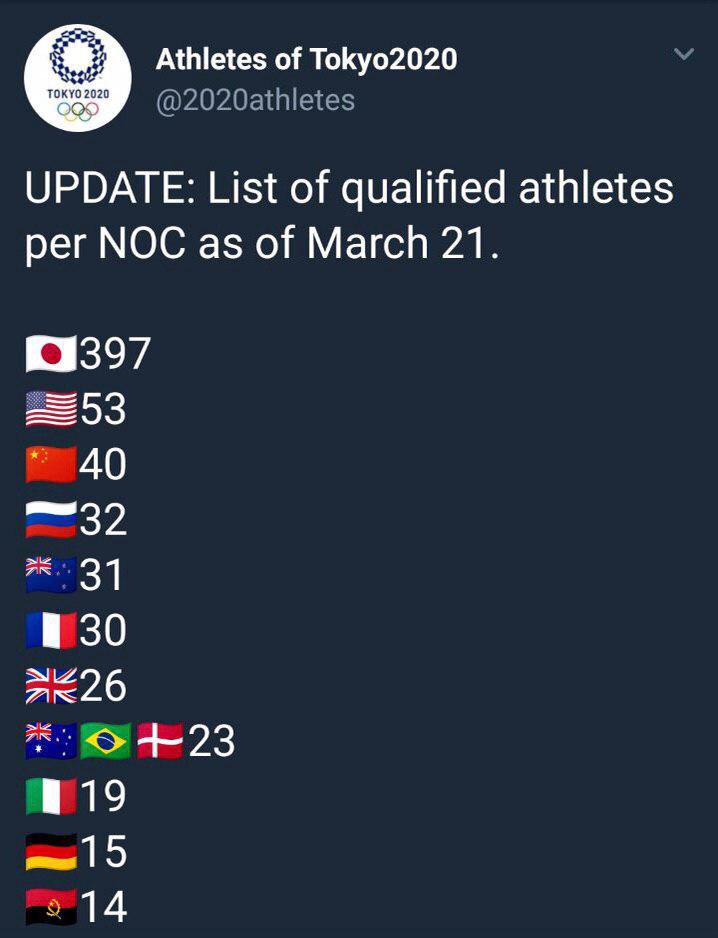Image resolution: width=718 pixels, height=938 pixels.
Task: Click the Italy flag emoji
Action: [51, 797]
